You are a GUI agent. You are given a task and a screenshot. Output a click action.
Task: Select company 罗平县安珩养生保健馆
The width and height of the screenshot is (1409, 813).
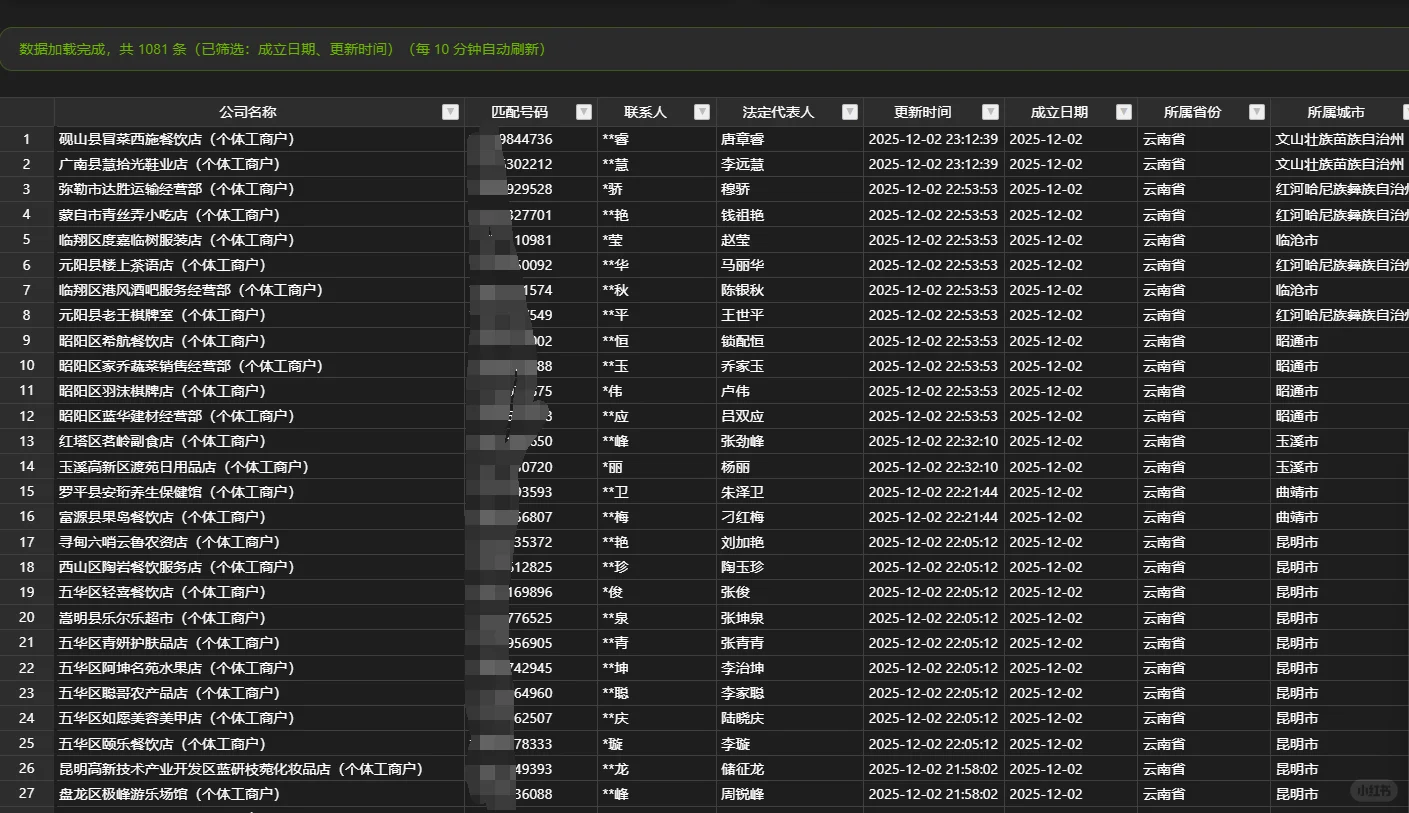[177, 492]
